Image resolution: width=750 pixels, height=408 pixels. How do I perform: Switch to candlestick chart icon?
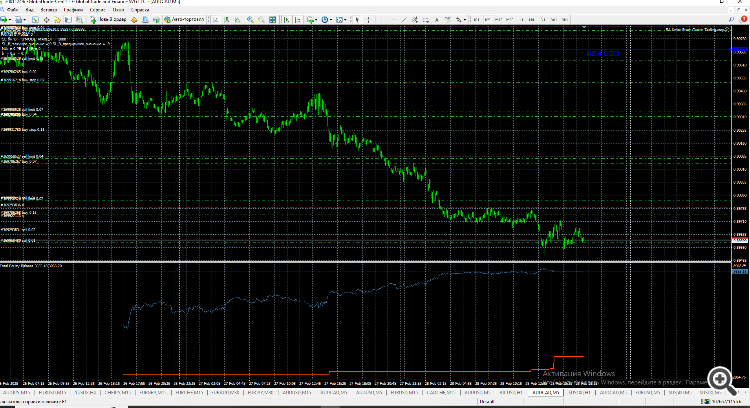click(226, 20)
